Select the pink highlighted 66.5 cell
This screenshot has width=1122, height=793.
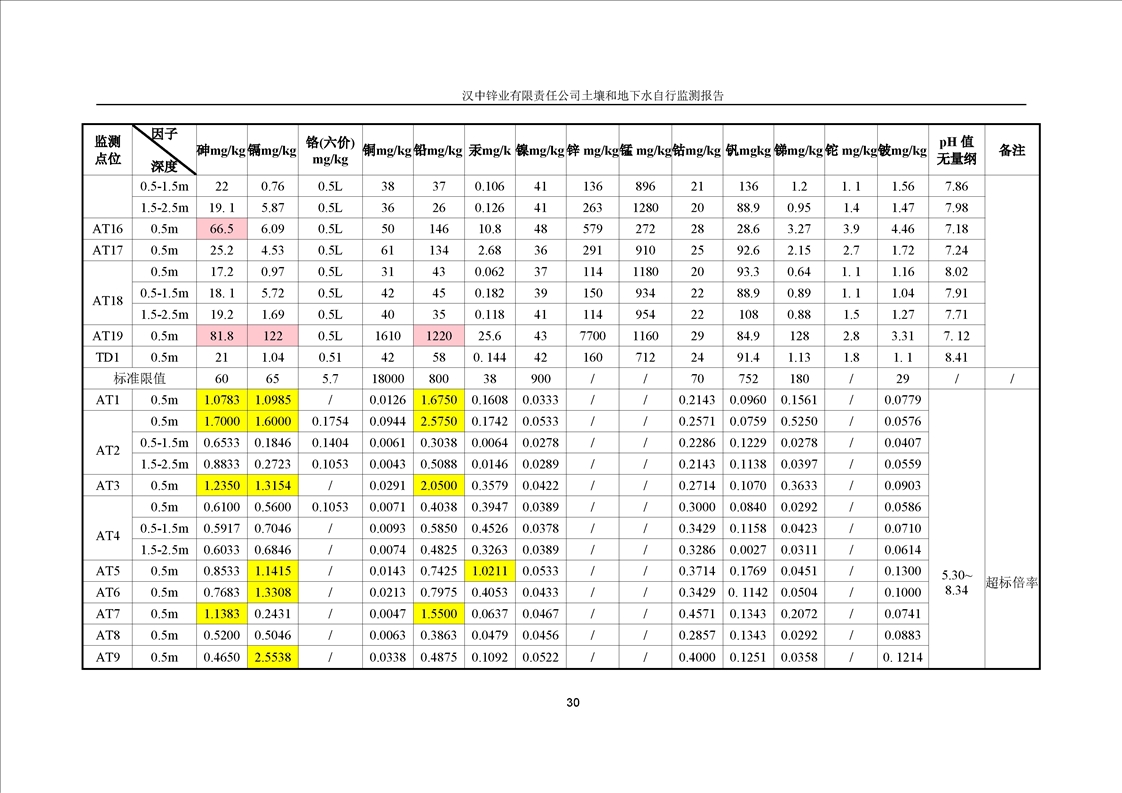click(x=222, y=229)
